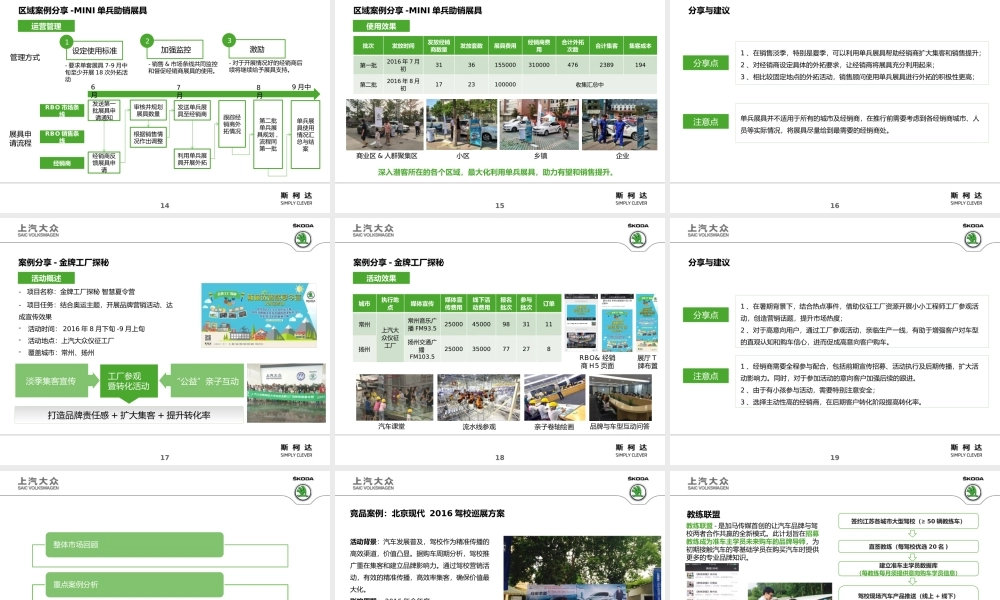Click the Skoda logo on slide 18

pyautogui.click(x=638, y=237)
